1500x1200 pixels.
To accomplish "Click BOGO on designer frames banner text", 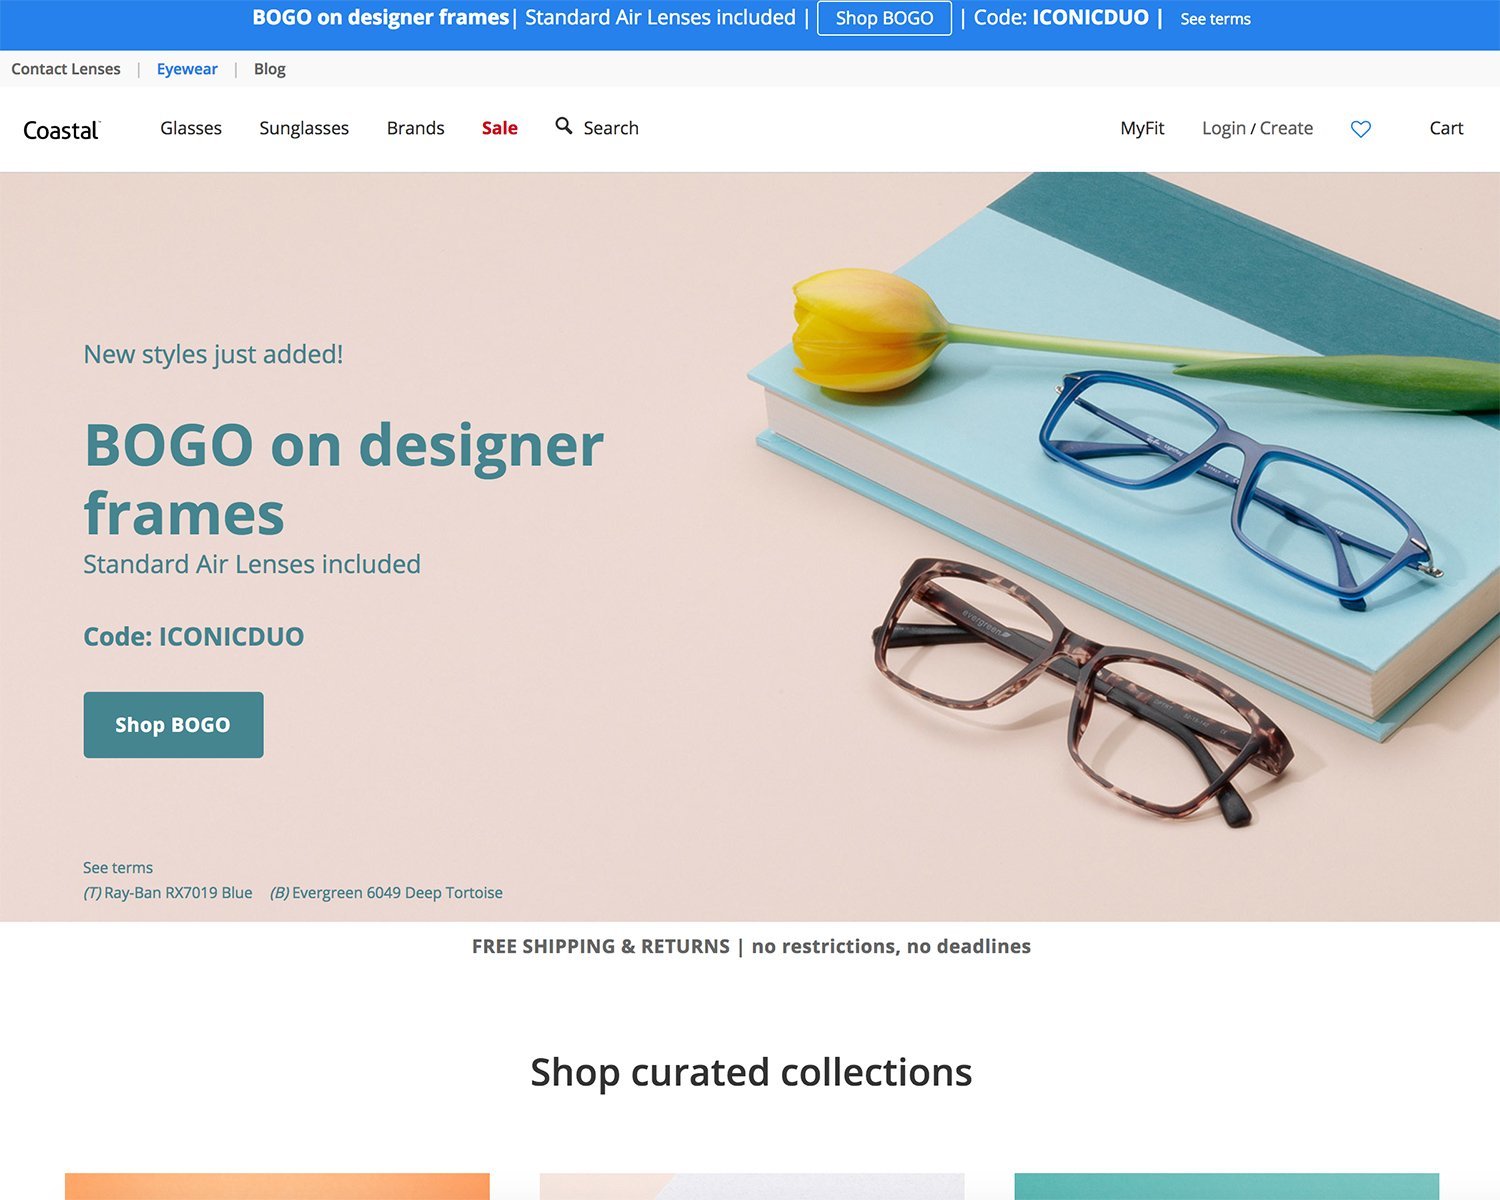I will [381, 18].
